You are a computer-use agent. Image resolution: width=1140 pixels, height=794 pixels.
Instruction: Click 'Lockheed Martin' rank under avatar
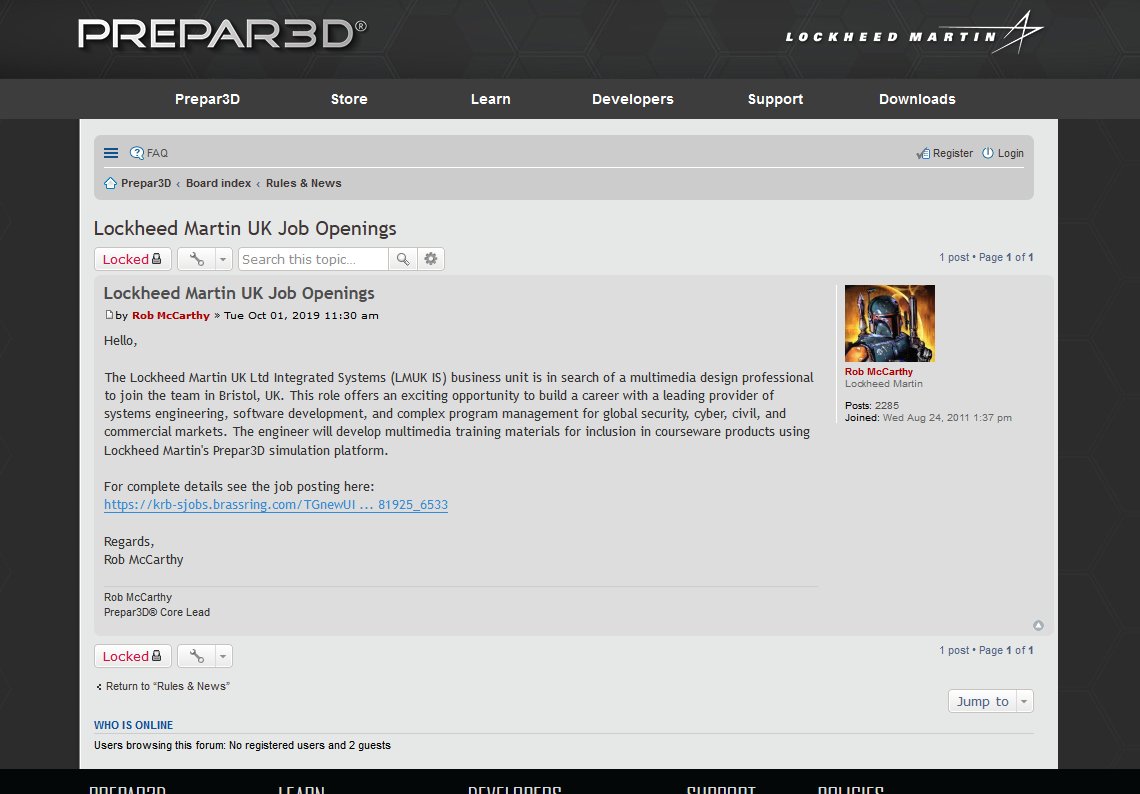point(883,384)
